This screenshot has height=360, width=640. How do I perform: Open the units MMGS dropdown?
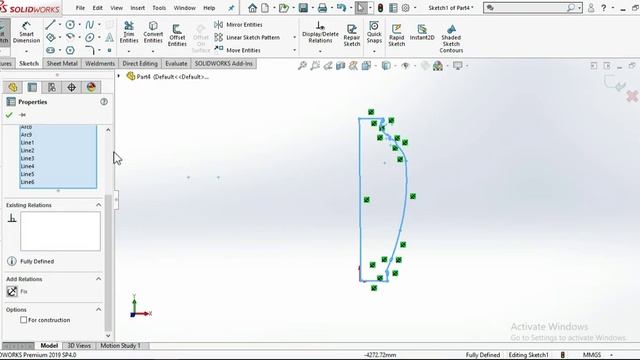611,355
